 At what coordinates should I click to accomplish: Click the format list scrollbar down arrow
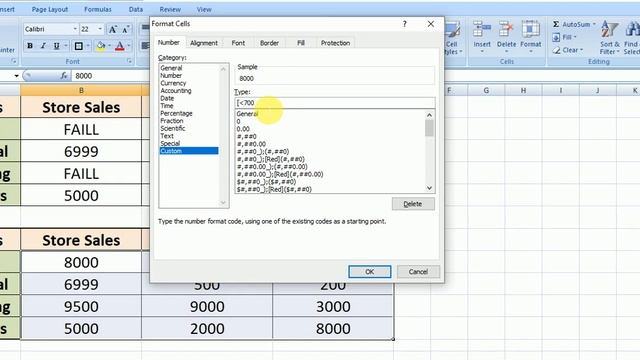pyautogui.click(x=429, y=188)
